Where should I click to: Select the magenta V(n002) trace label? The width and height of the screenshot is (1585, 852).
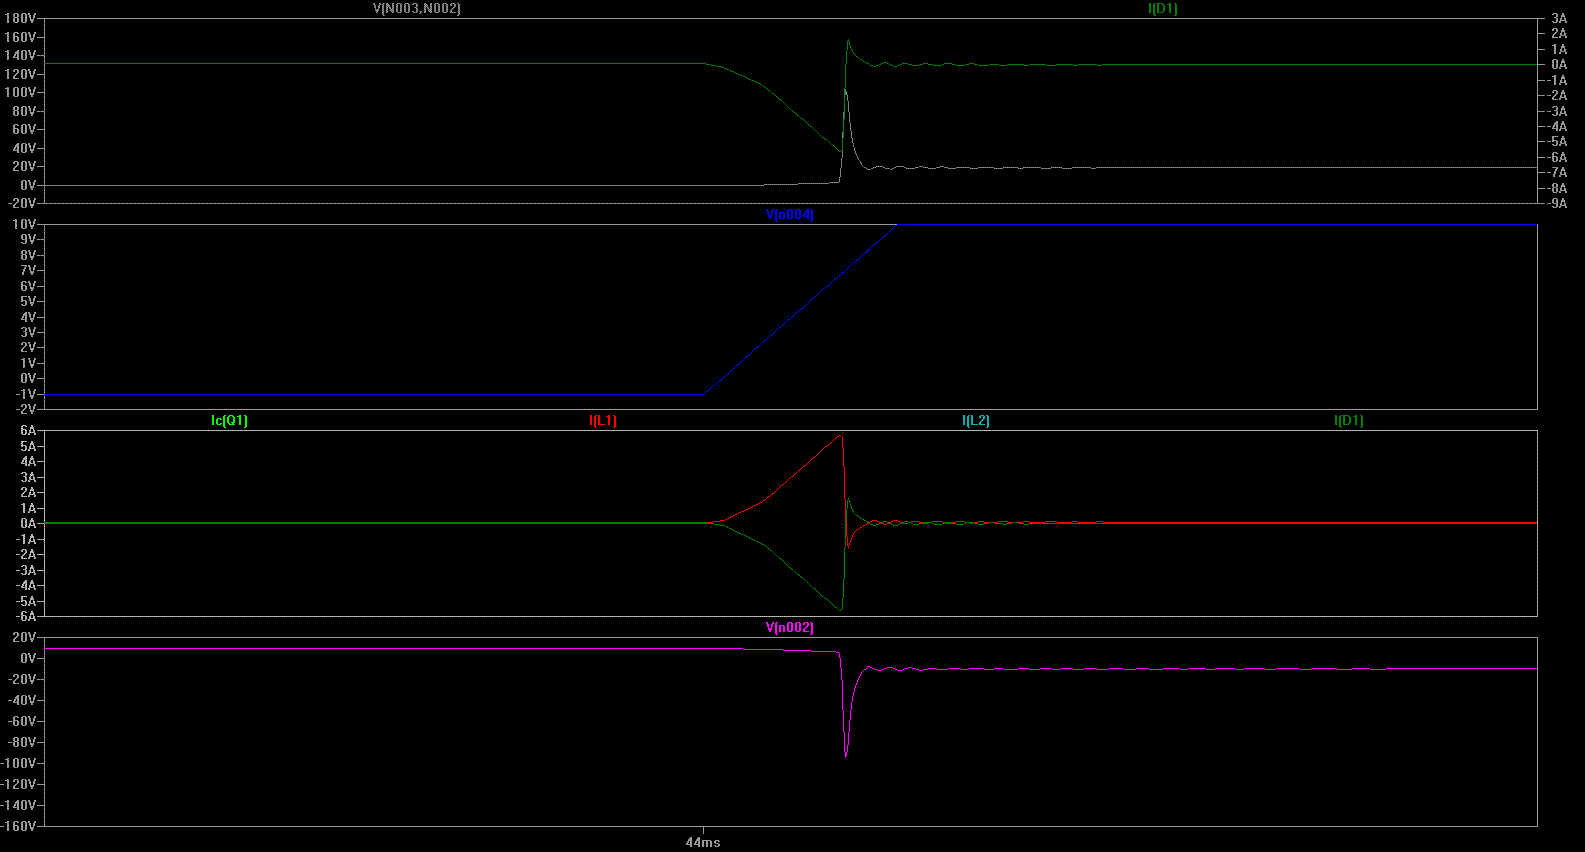point(790,627)
